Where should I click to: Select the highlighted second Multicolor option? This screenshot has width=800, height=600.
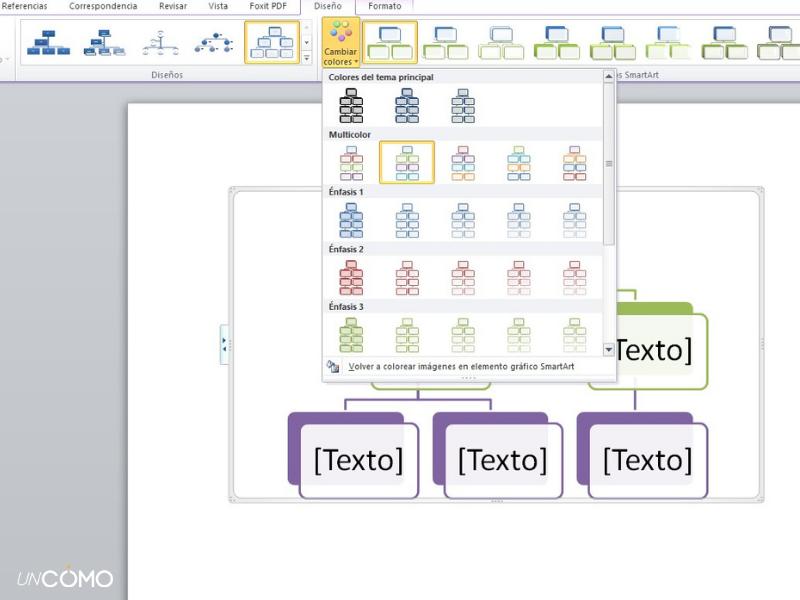[x=407, y=162]
